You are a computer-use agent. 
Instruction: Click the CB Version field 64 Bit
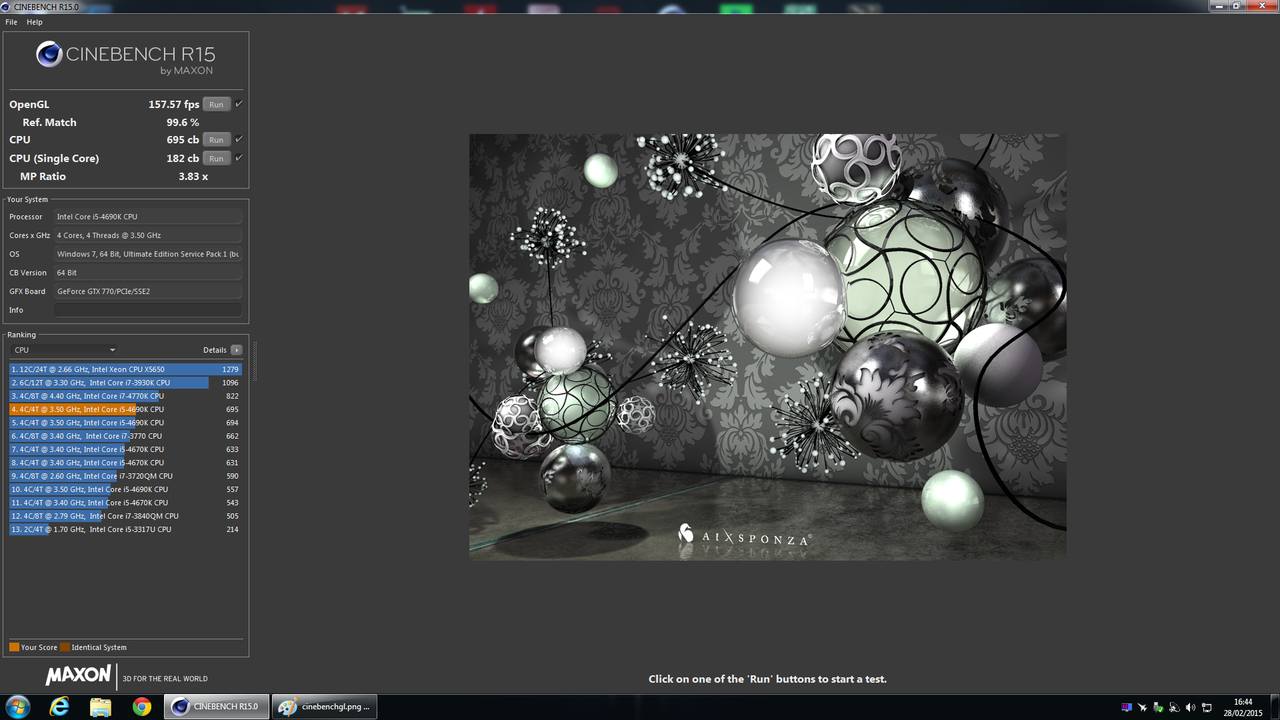(x=148, y=272)
